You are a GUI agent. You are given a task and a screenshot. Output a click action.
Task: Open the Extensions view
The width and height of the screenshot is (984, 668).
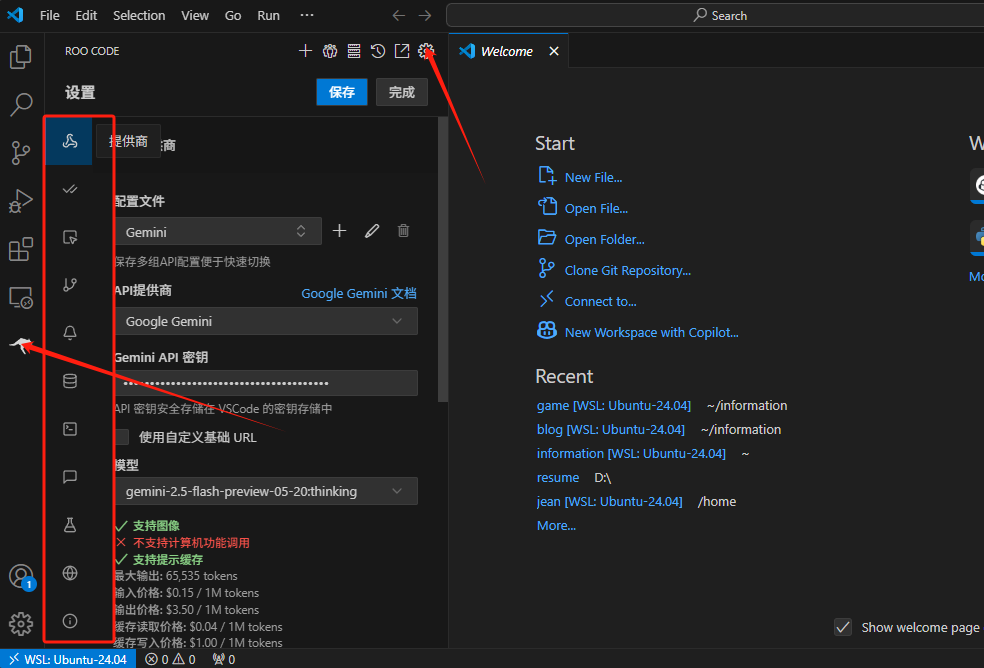[x=21, y=249]
